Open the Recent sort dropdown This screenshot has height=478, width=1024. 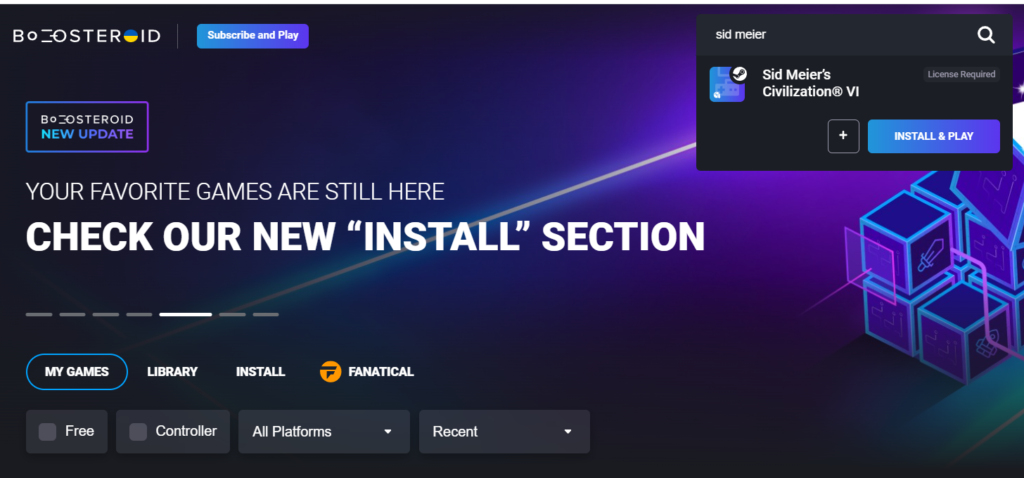(504, 432)
